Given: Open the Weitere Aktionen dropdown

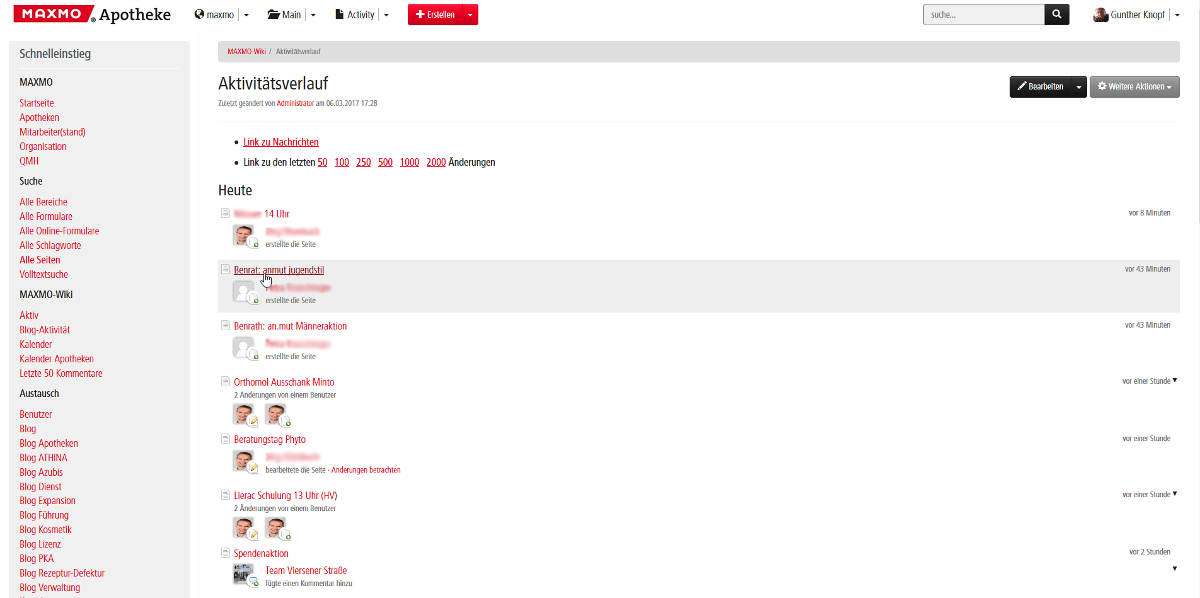Looking at the screenshot, I should (1134, 87).
